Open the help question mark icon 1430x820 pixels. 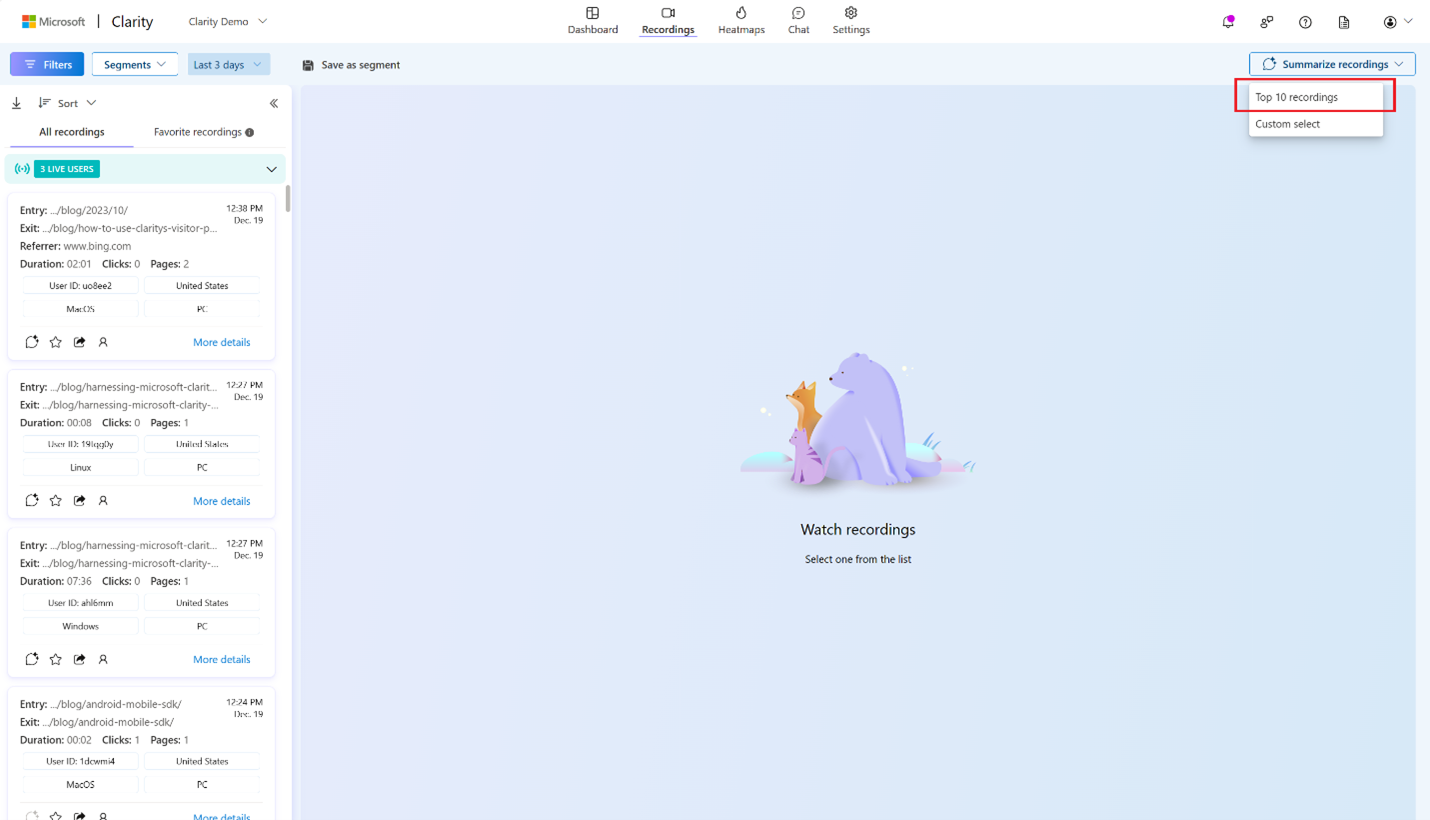tap(1305, 22)
